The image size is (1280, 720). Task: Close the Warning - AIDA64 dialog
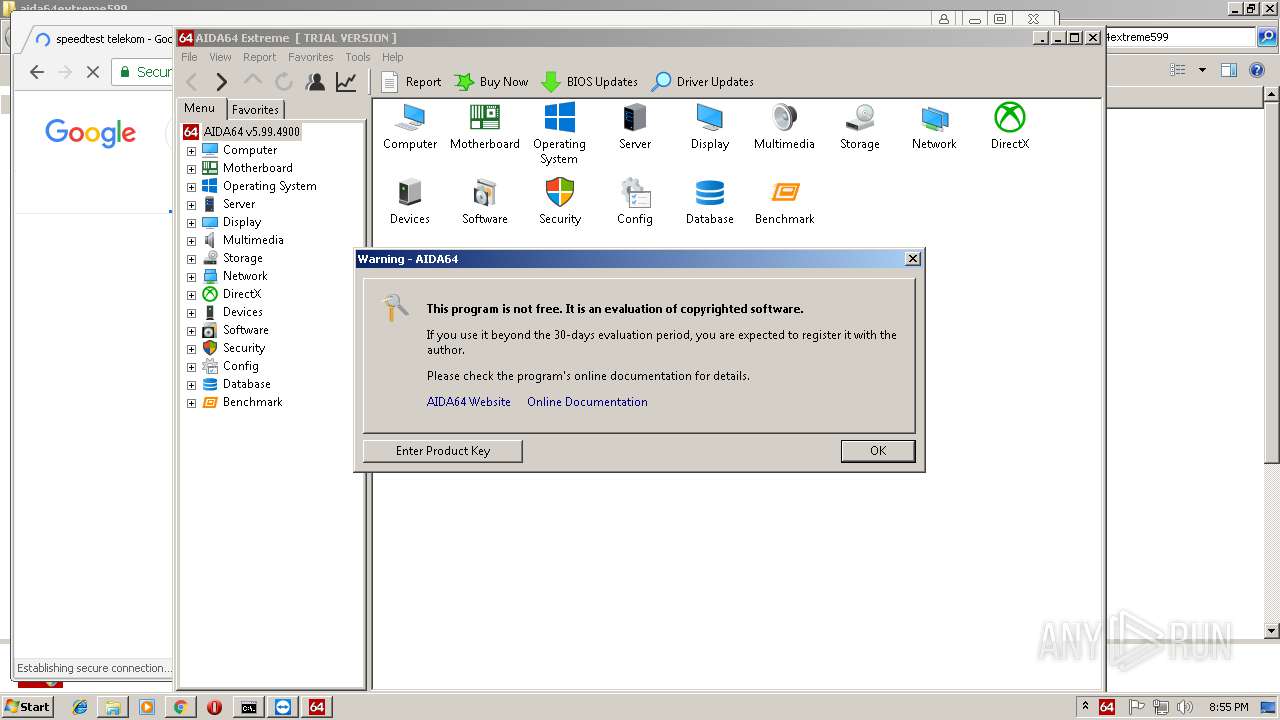[912, 259]
